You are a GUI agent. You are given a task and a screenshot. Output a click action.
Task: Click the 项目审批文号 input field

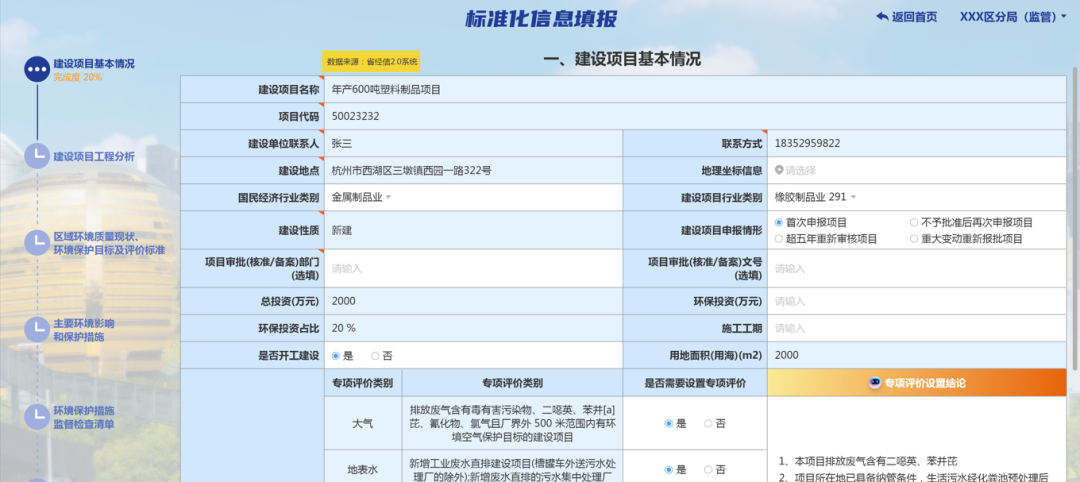tap(917, 269)
